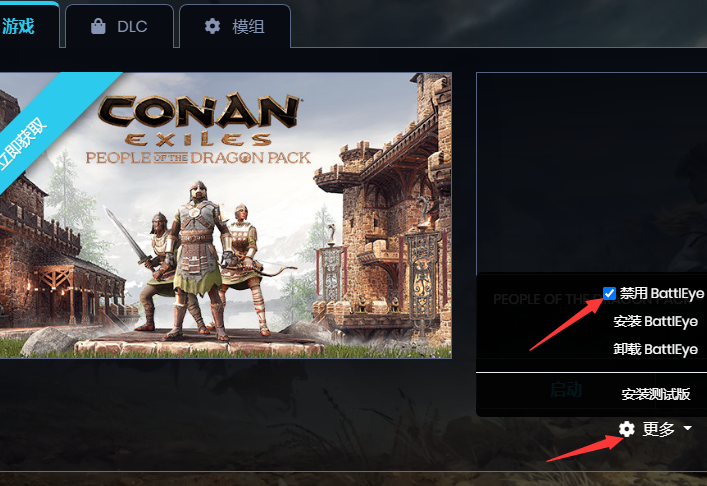The image size is (707, 486).
Task: Click the gear icon beside 更多
Action: click(x=627, y=429)
